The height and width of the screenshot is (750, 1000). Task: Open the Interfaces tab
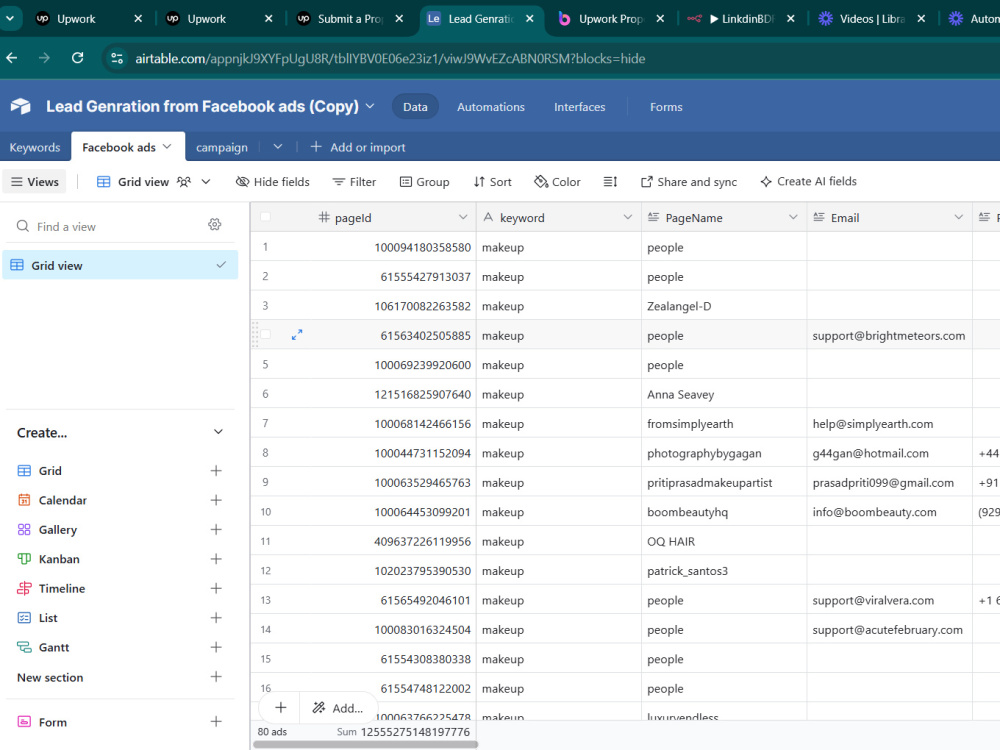(579, 107)
